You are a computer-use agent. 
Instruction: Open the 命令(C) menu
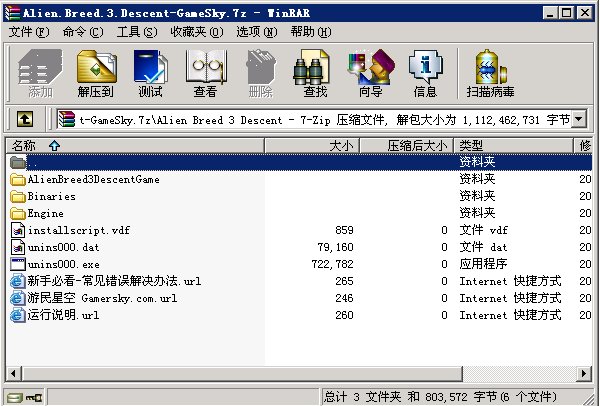tap(83, 32)
